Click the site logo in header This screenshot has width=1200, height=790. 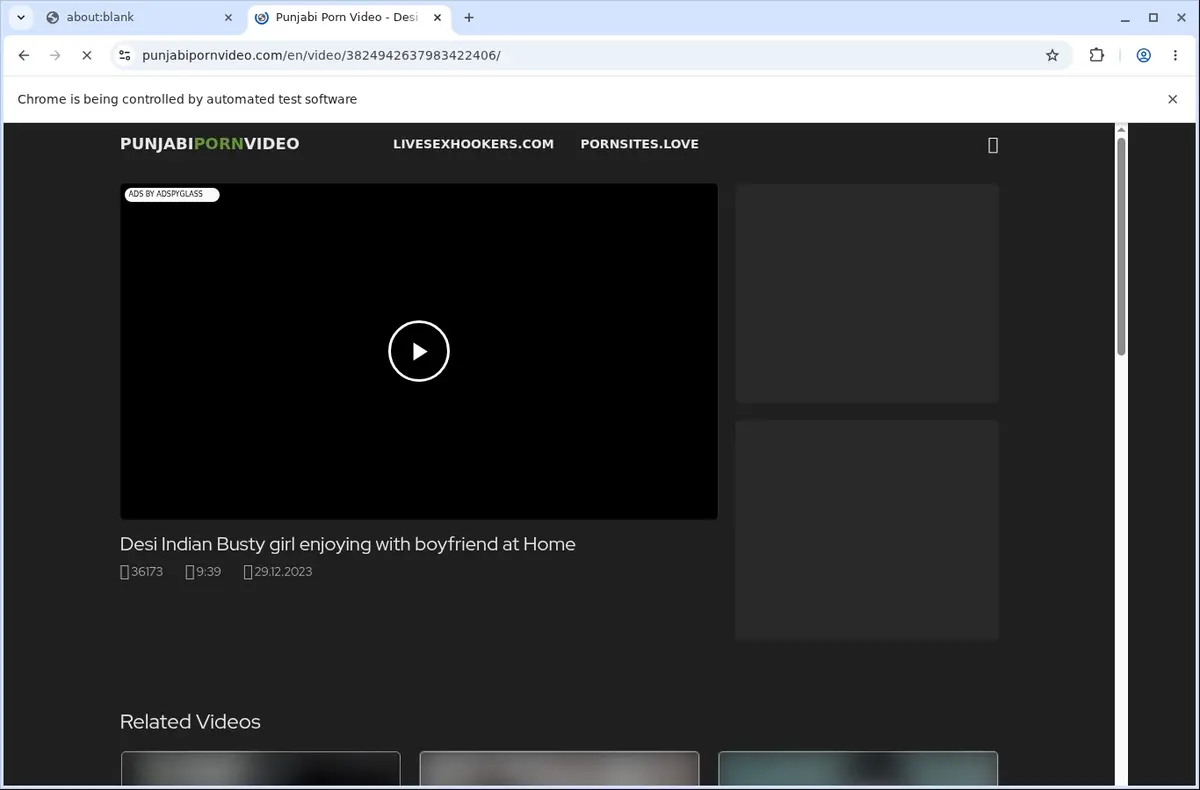pyautogui.click(x=210, y=144)
